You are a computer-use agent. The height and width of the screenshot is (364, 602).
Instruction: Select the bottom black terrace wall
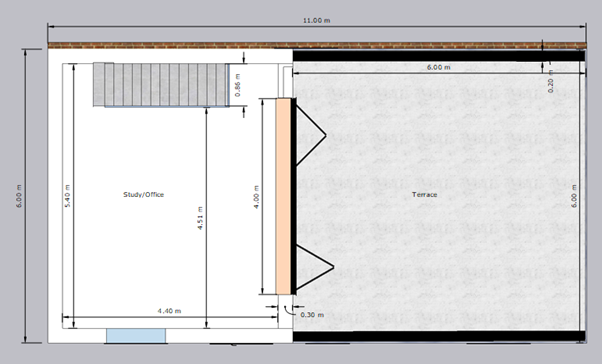pos(438,336)
